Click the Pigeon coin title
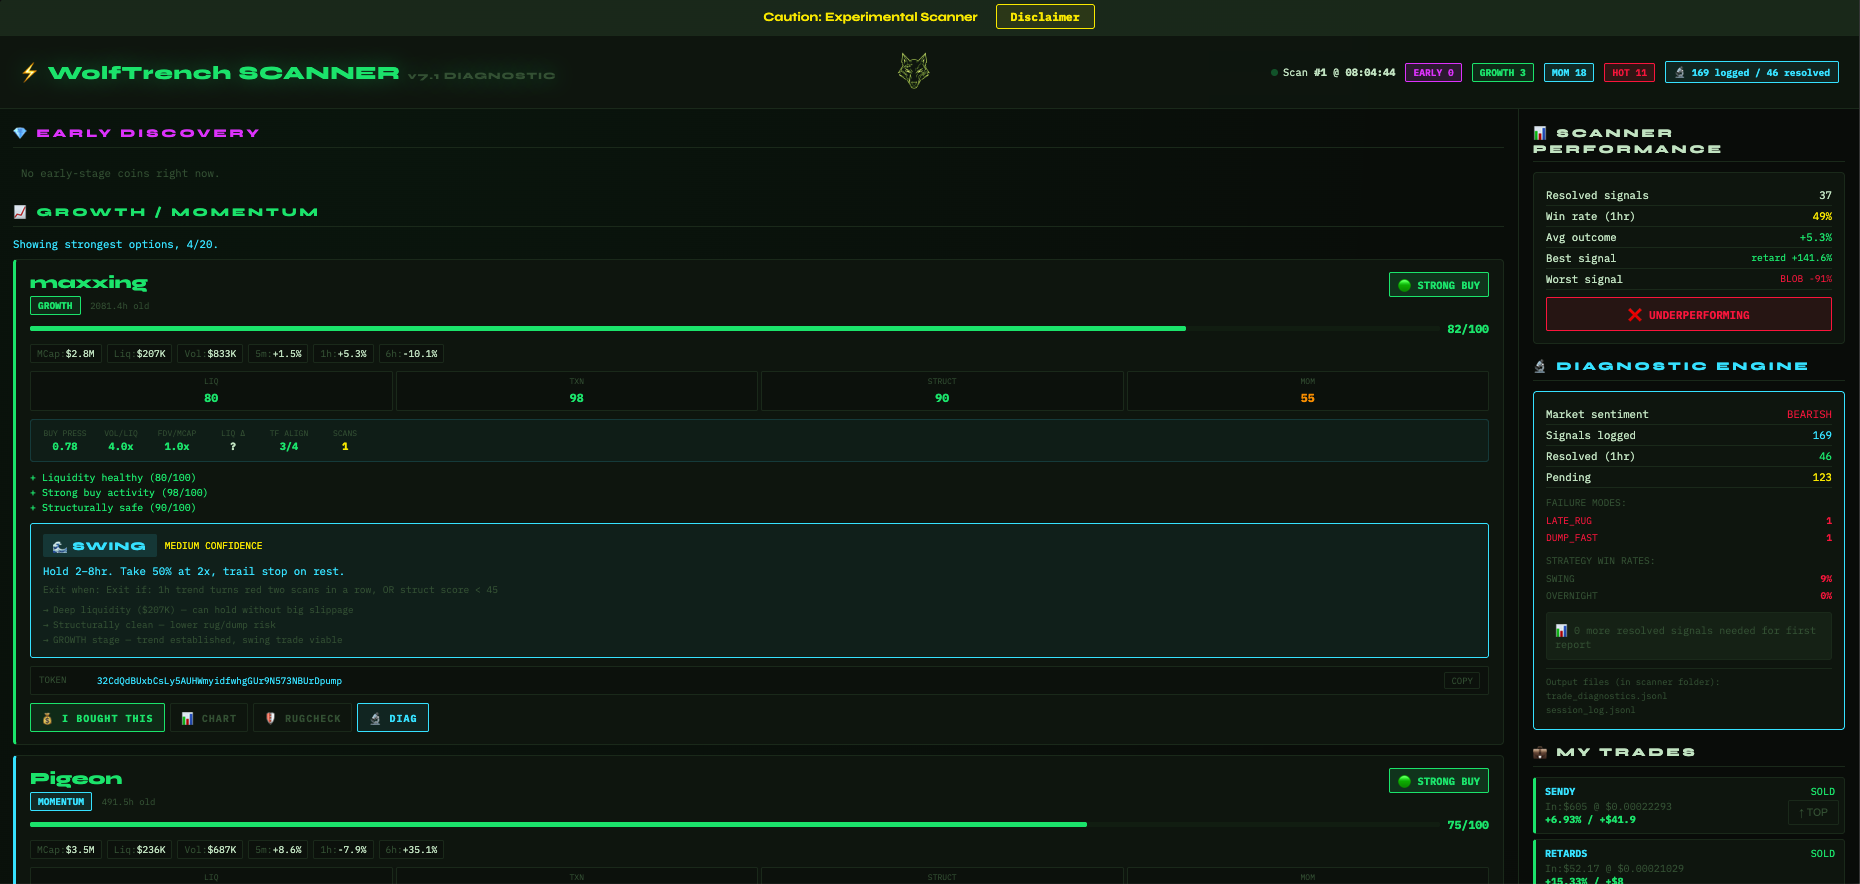The width and height of the screenshot is (1860, 884). pyautogui.click(x=76, y=779)
